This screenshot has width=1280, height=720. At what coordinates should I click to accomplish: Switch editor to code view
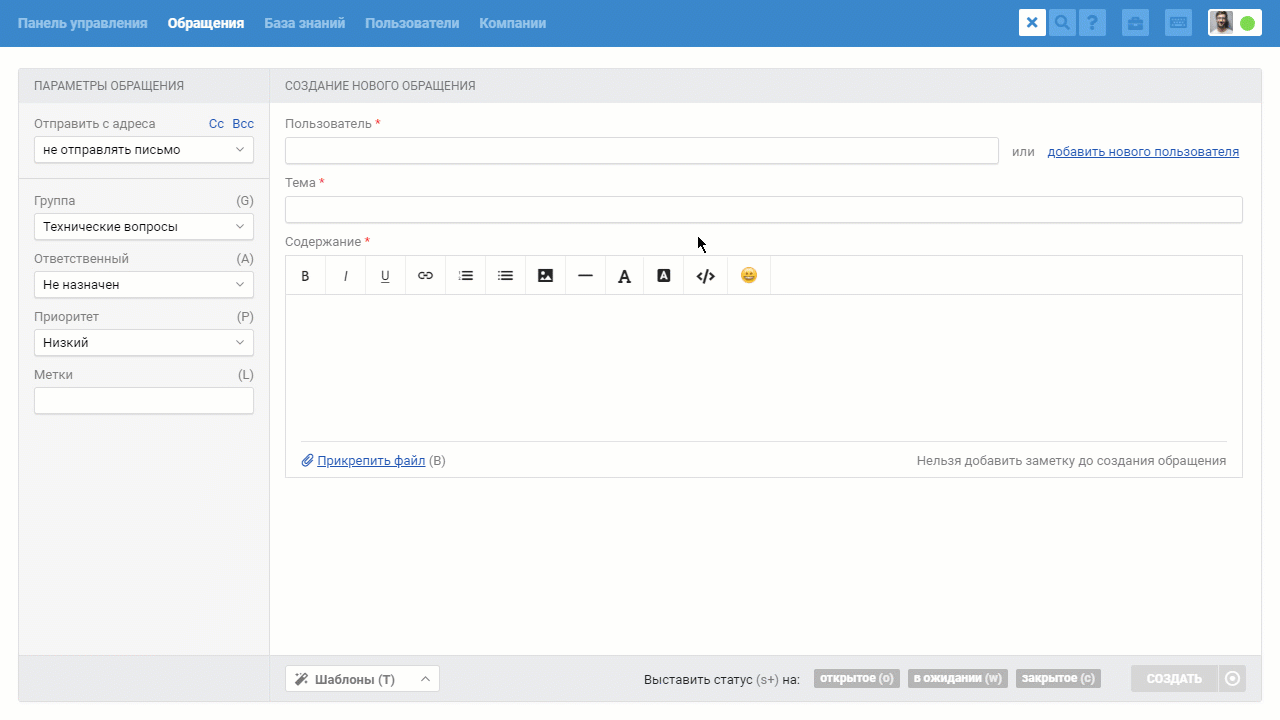coord(705,276)
